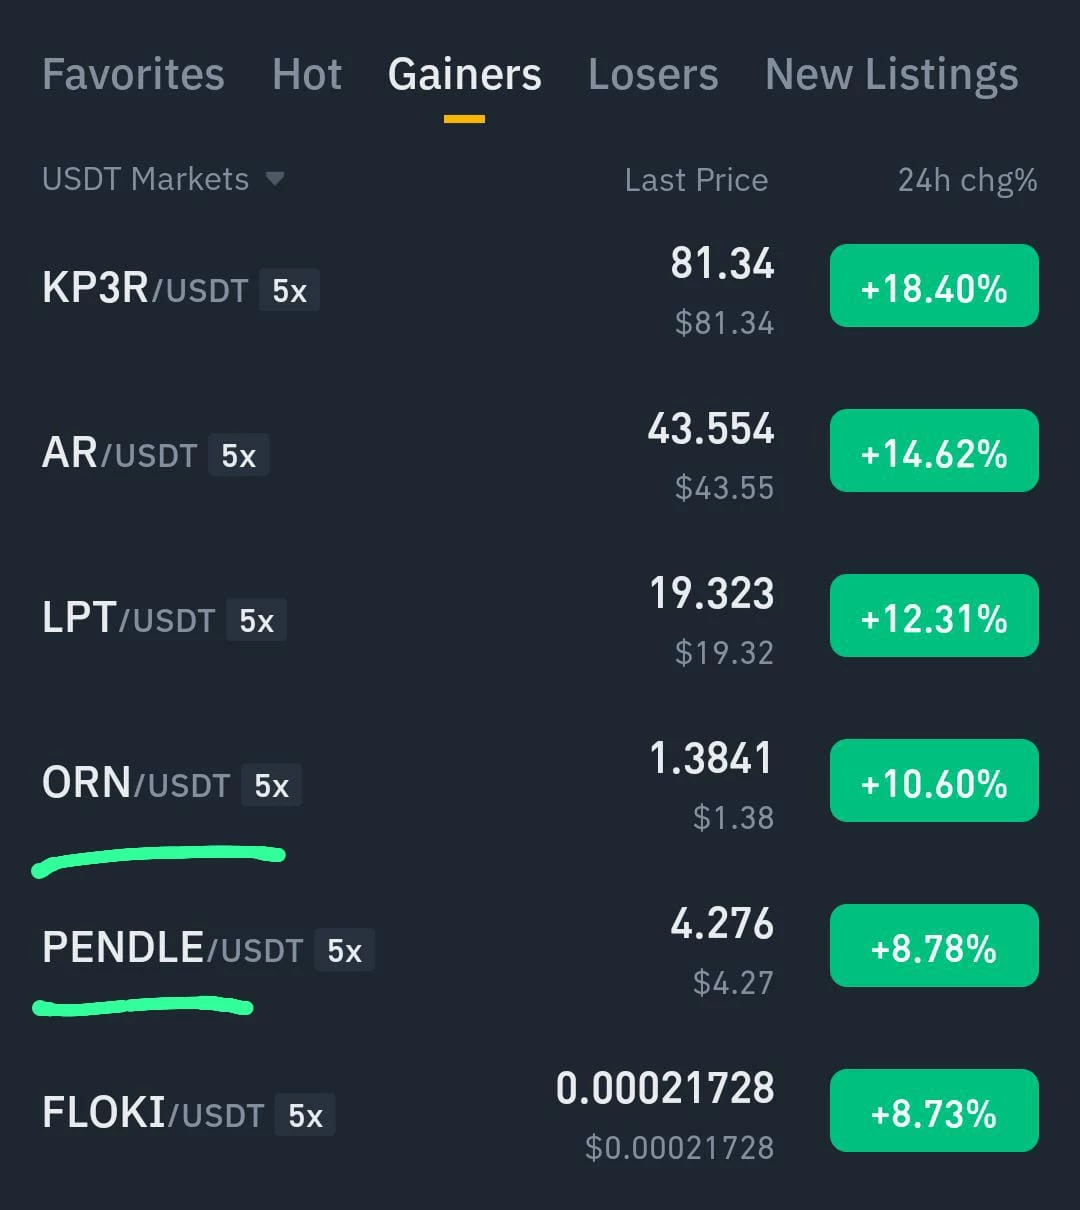Sort by 24h chg% column header
Viewport: 1080px width, 1210px height.
967,180
